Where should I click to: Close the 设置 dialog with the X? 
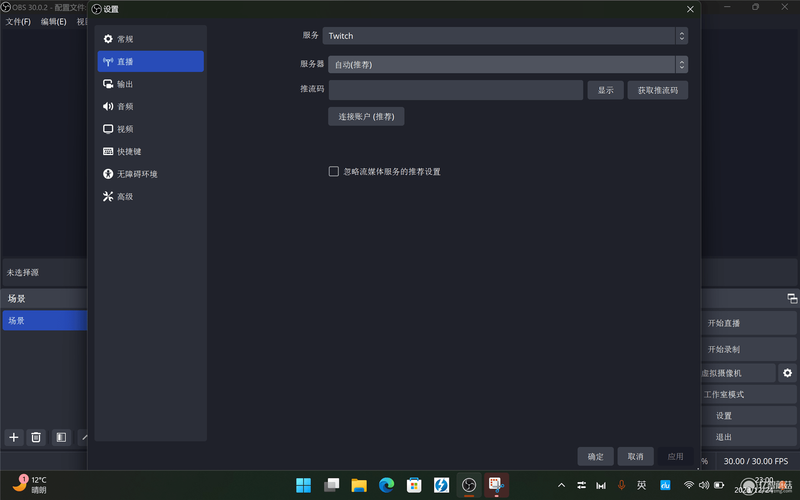pyautogui.click(x=690, y=9)
